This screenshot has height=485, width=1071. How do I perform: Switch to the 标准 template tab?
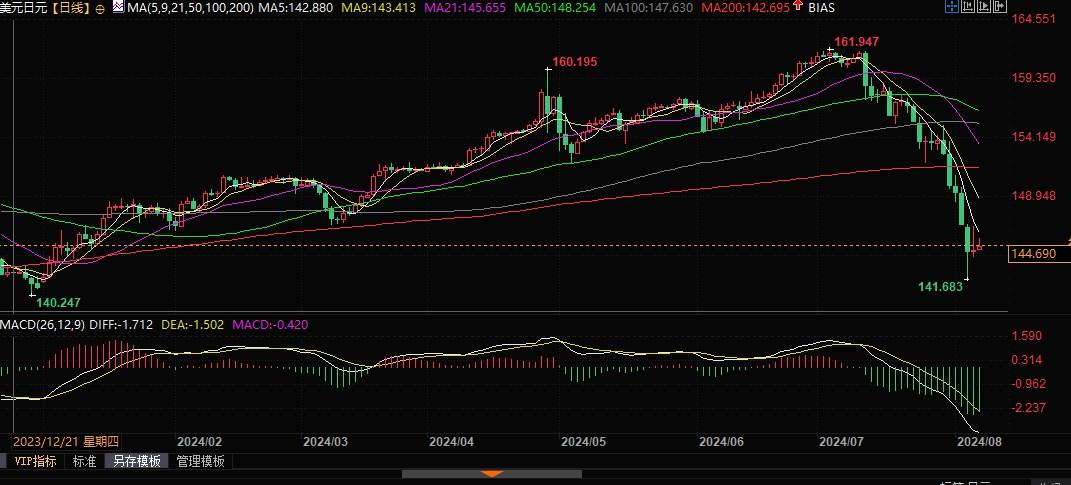[84, 461]
